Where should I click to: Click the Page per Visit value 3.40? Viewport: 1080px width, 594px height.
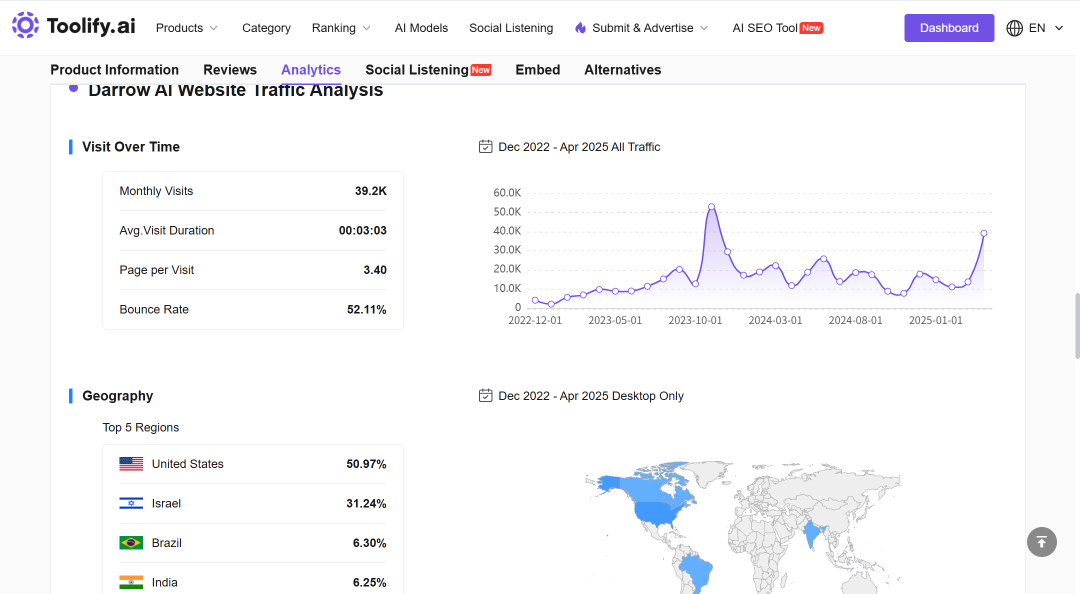click(375, 270)
